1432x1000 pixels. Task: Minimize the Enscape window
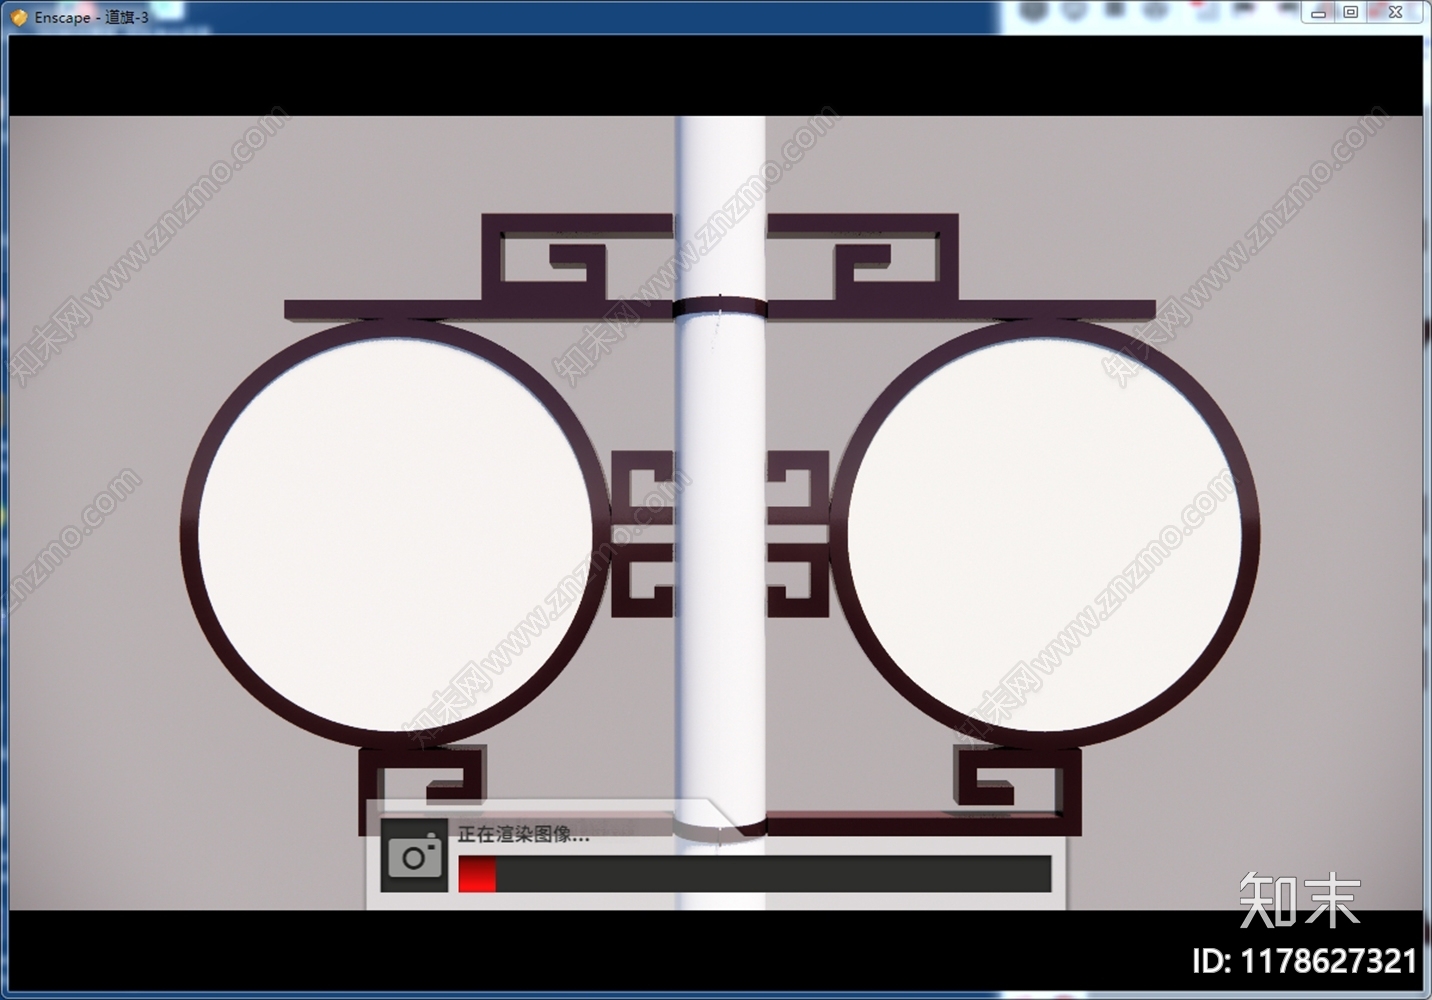point(1318,13)
